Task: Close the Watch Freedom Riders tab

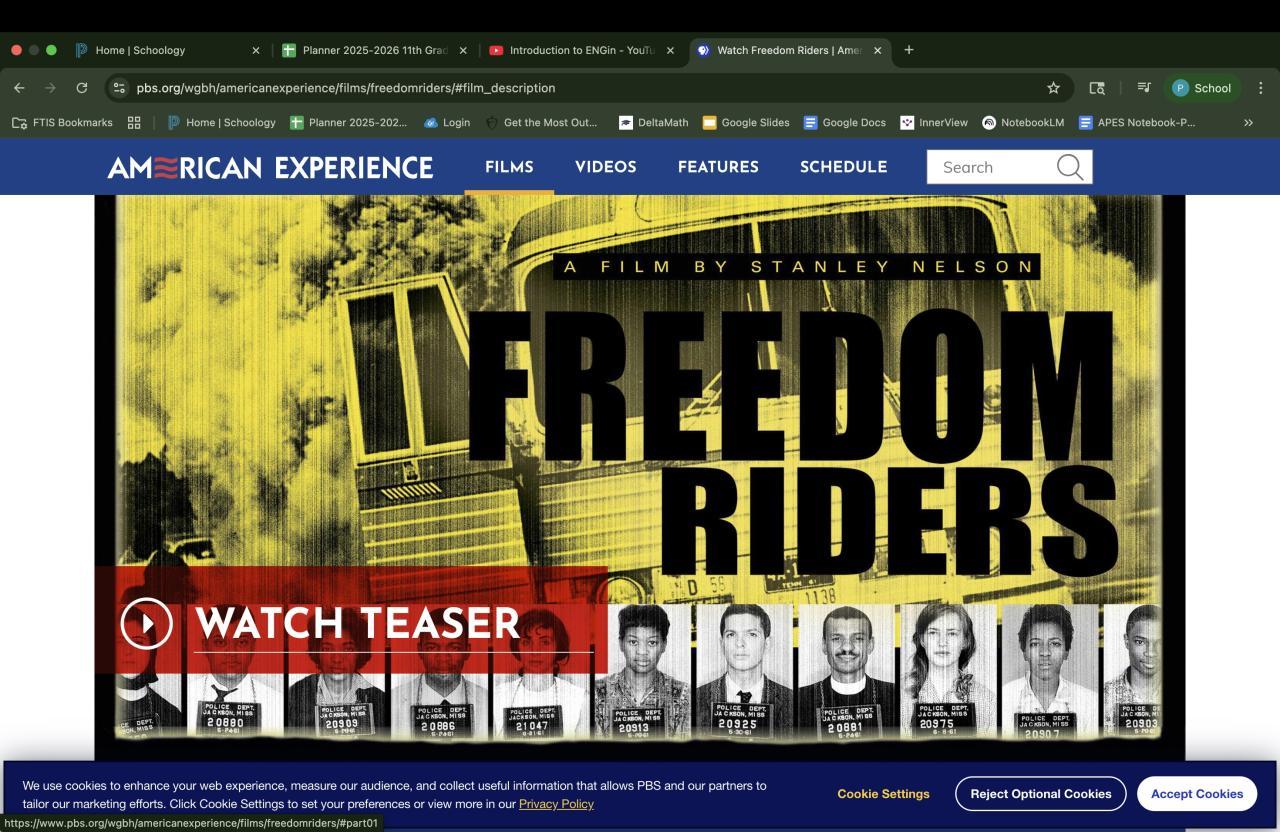Action: [878, 50]
